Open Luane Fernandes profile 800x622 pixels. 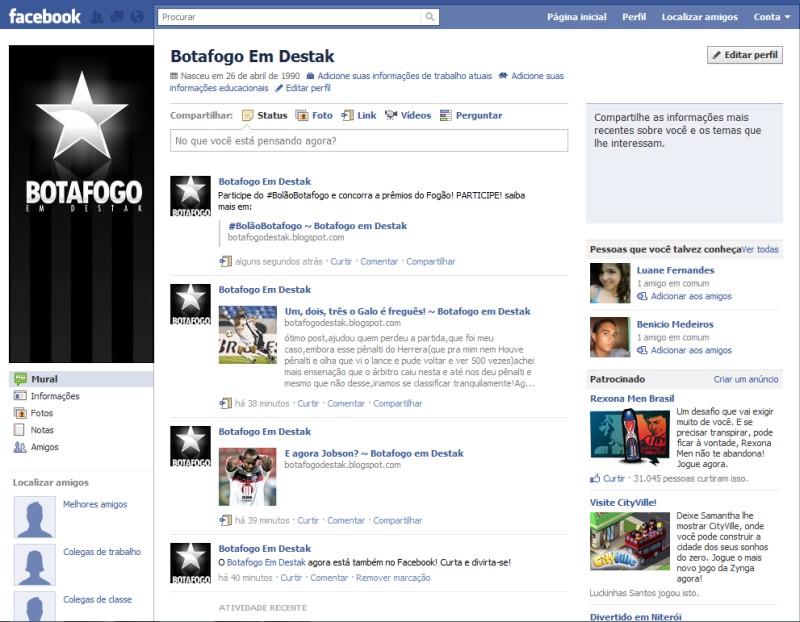(x=675, y=270)
